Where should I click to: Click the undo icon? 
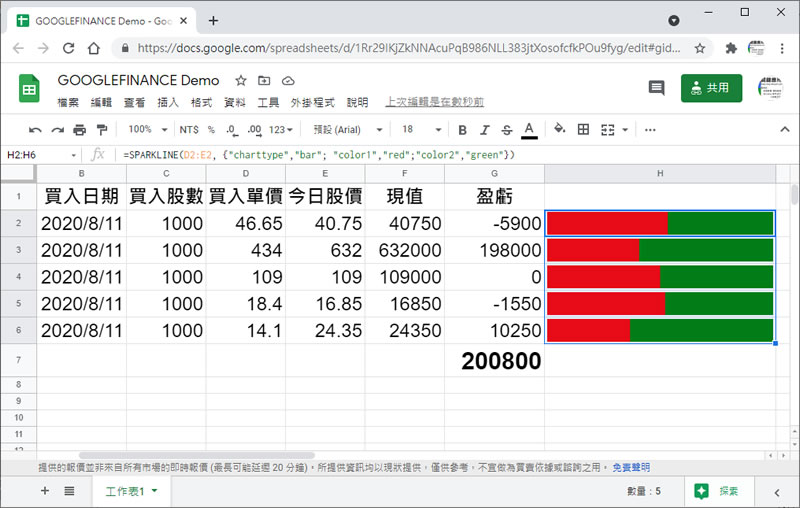pyautogui.click(x=35, y=130)
